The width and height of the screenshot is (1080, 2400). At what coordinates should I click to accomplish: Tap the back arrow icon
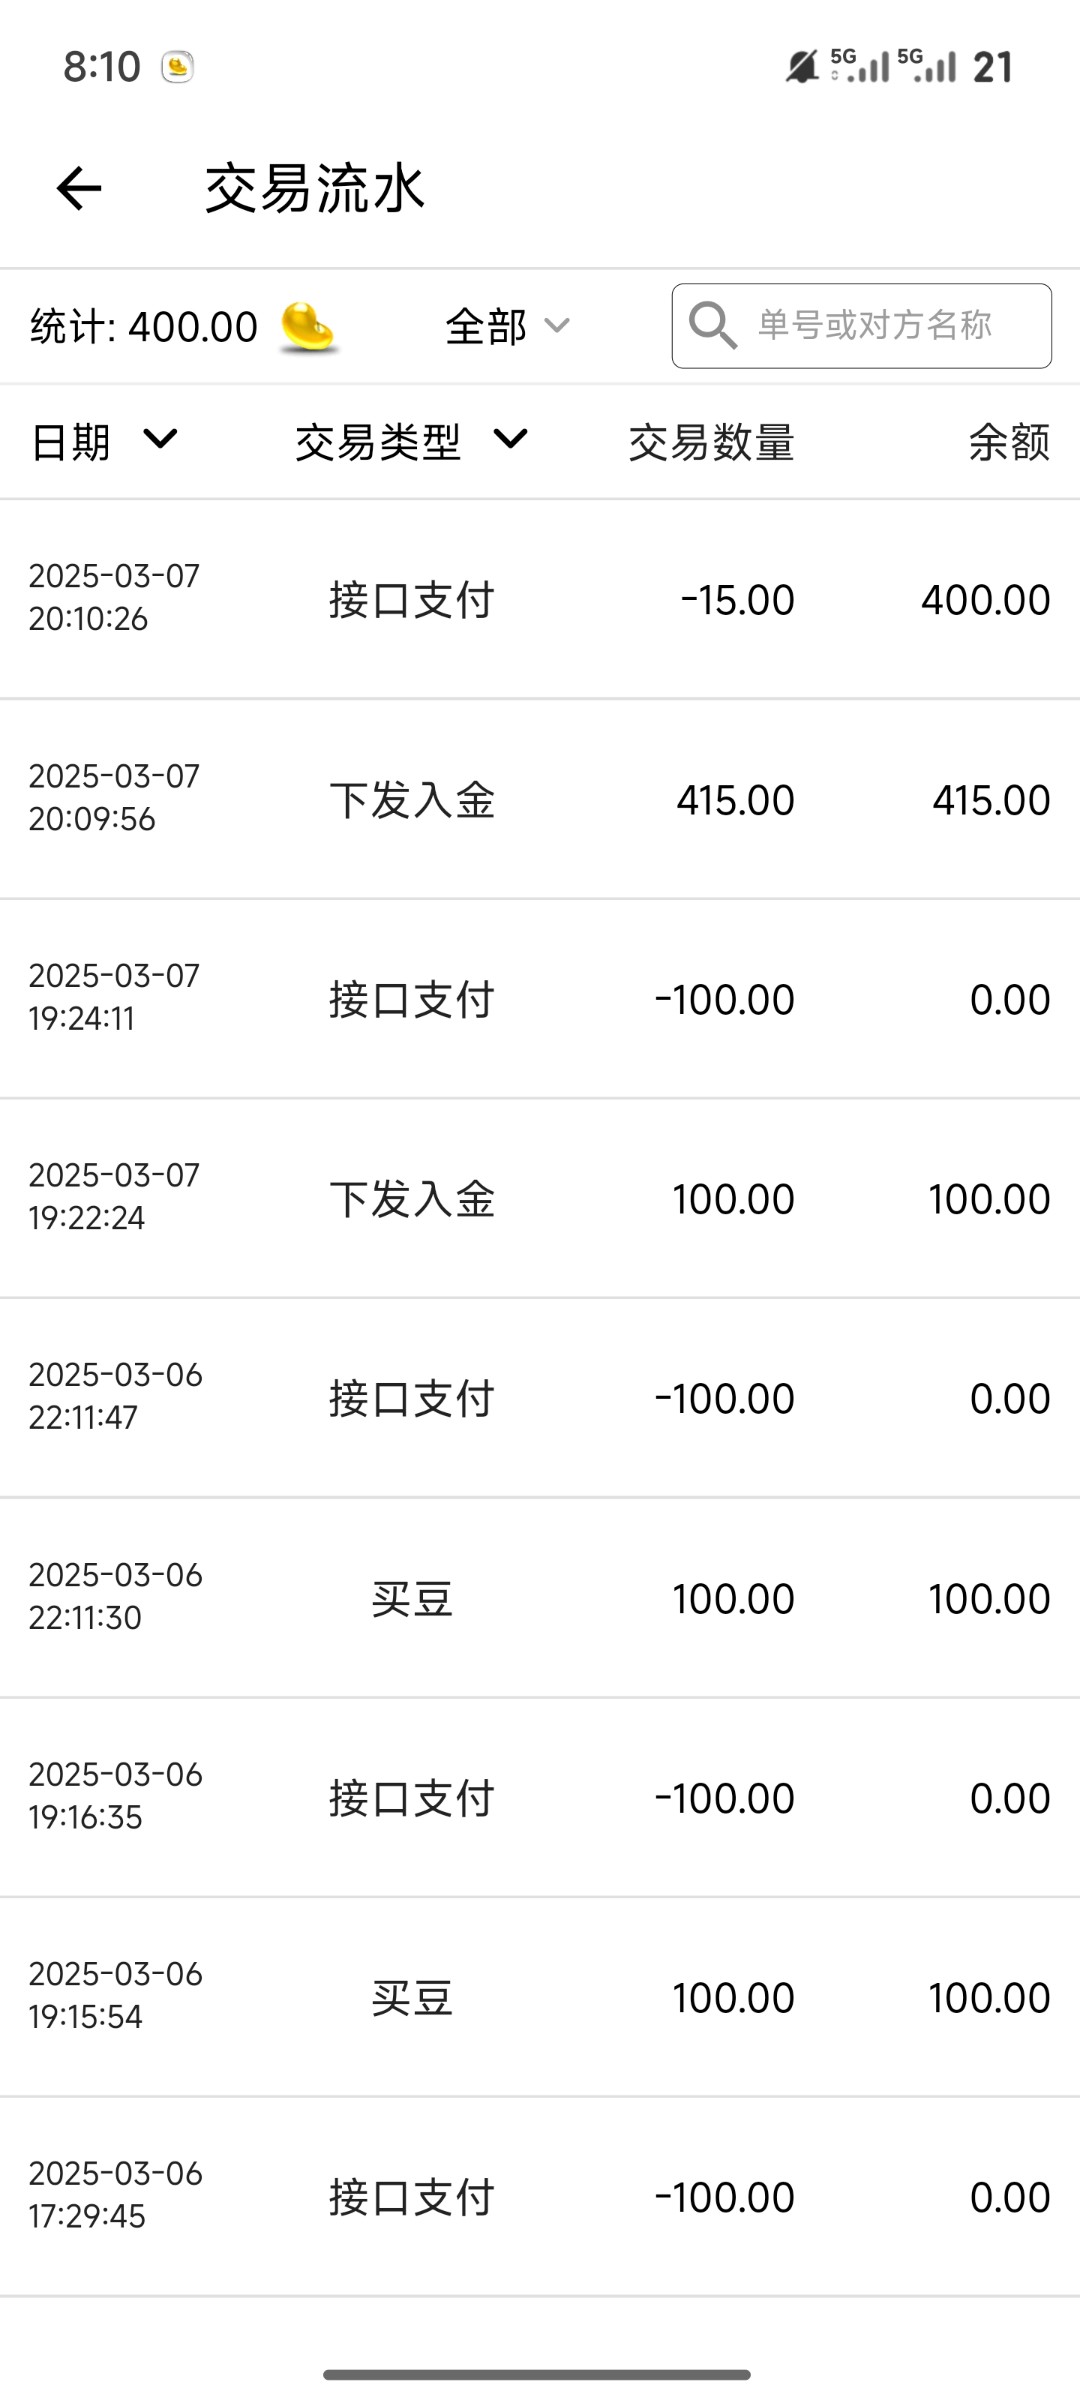click(x=79, y=189)
